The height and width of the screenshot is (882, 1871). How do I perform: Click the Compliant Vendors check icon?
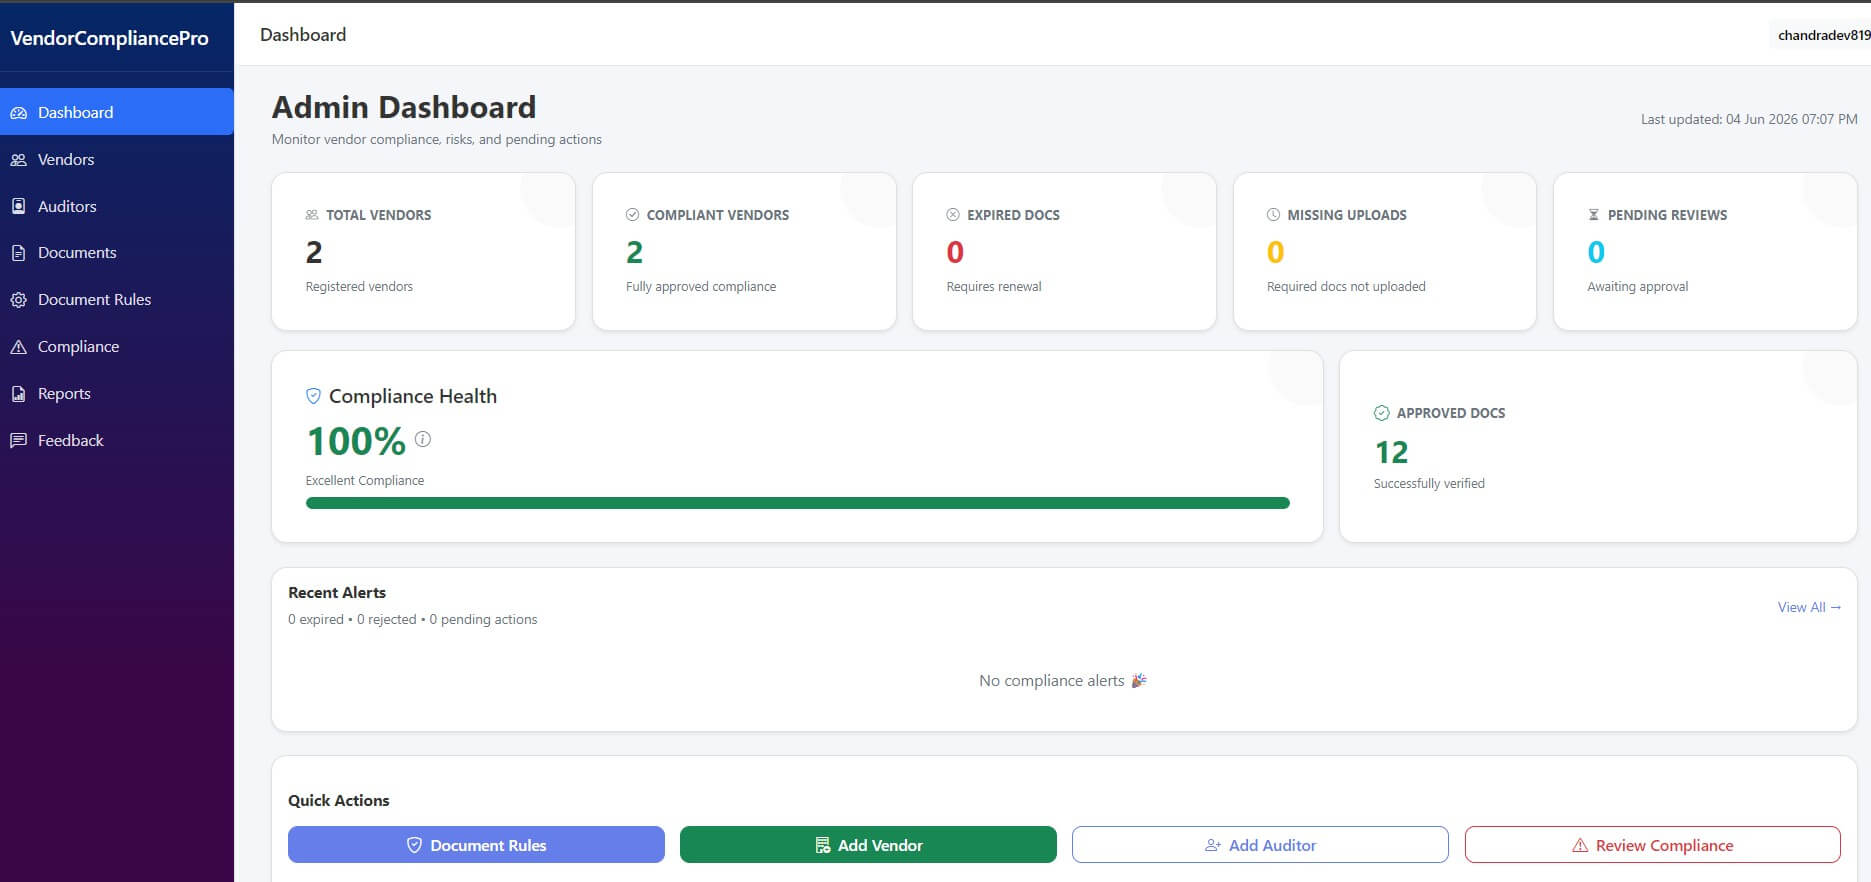(x=632, y=215)
